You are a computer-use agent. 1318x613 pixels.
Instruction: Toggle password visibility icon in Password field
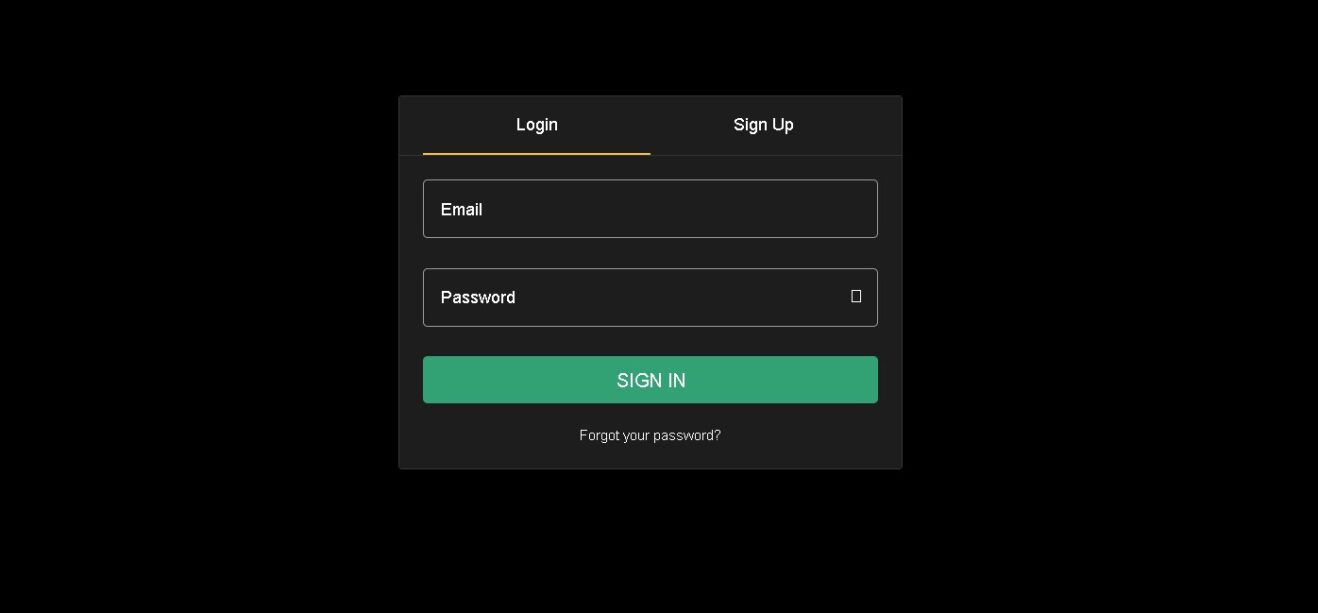point(856,296)
